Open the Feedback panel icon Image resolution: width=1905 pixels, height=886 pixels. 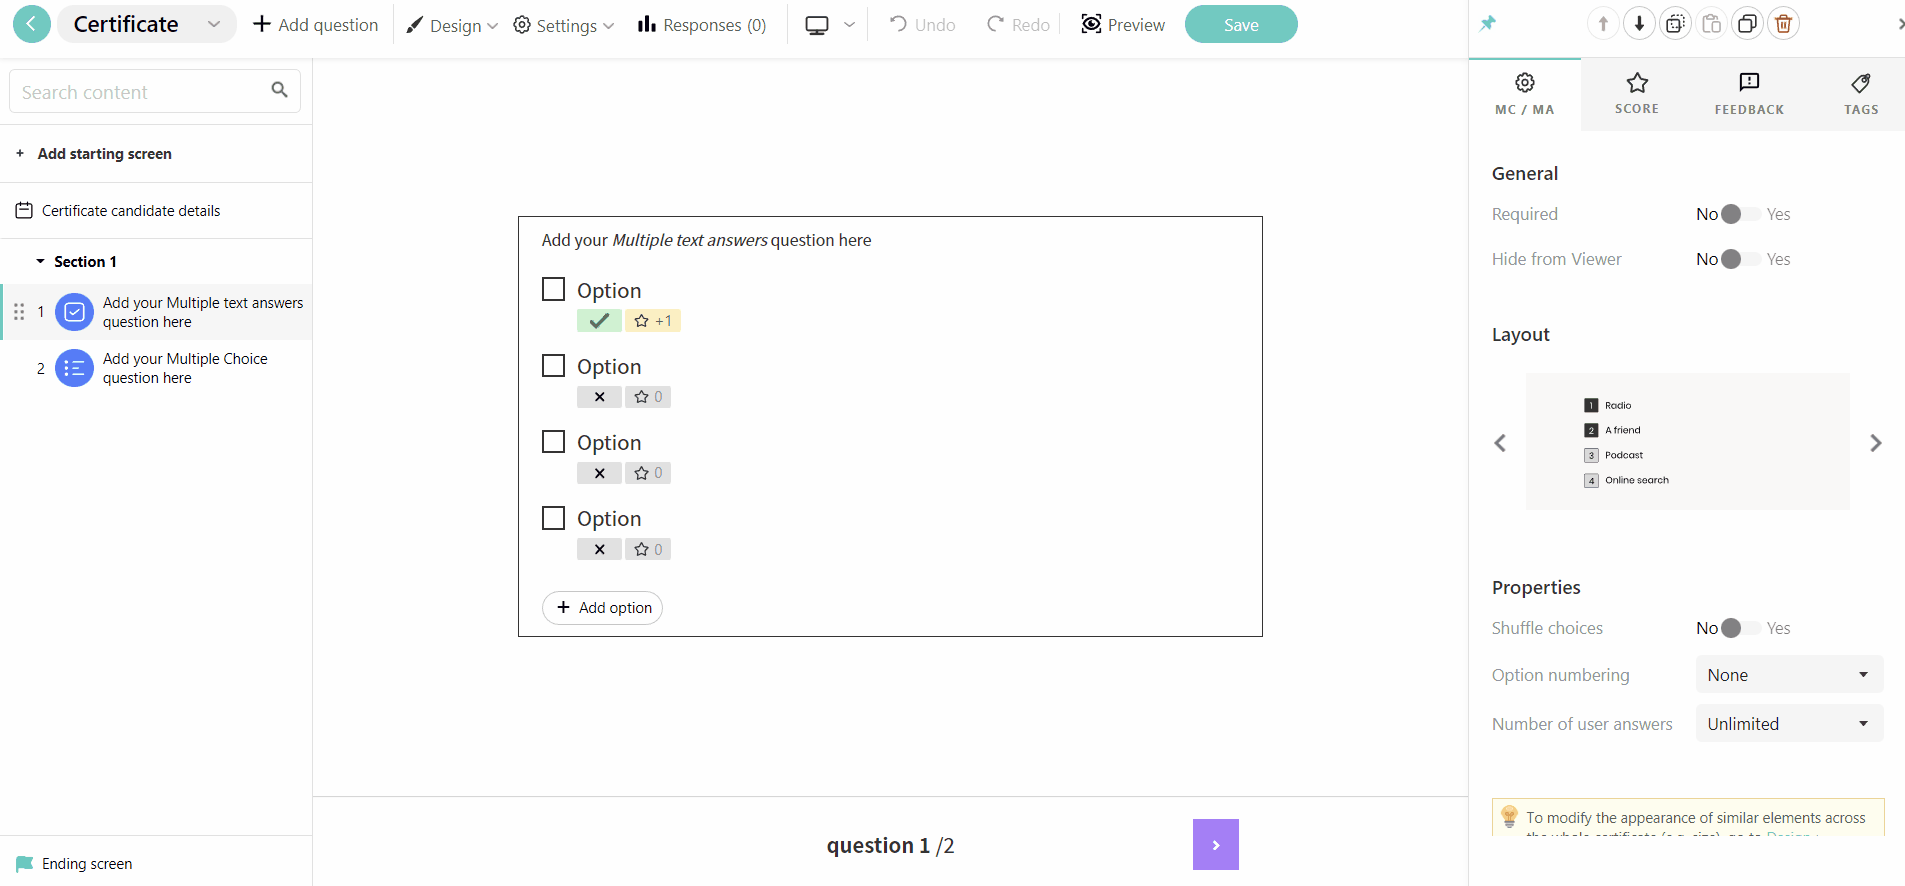[1749, 84]
